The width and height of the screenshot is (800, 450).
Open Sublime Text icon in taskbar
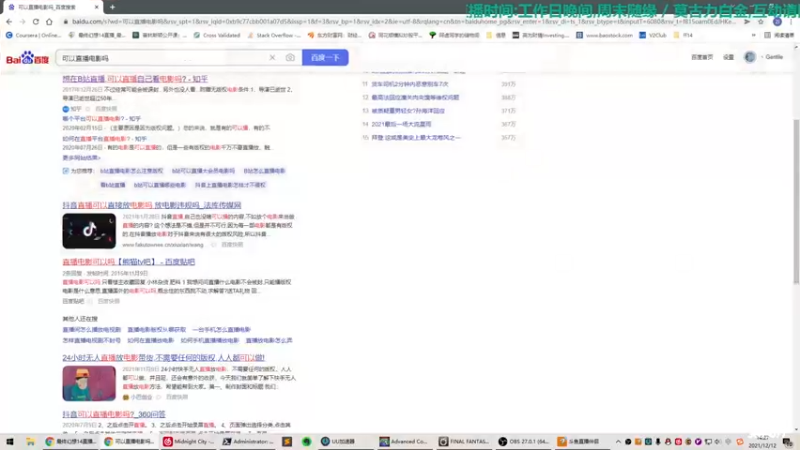(x=287, y=441)
